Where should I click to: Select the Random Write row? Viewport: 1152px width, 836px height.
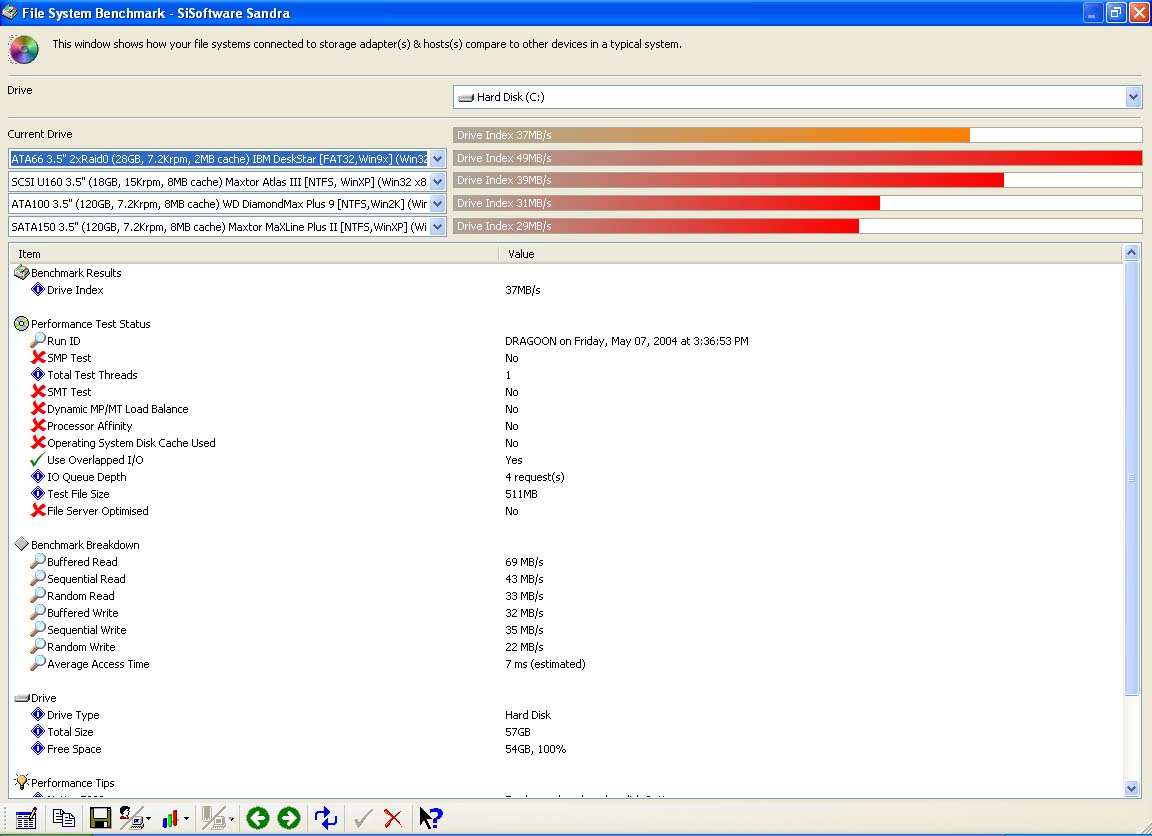coord(566,646)
